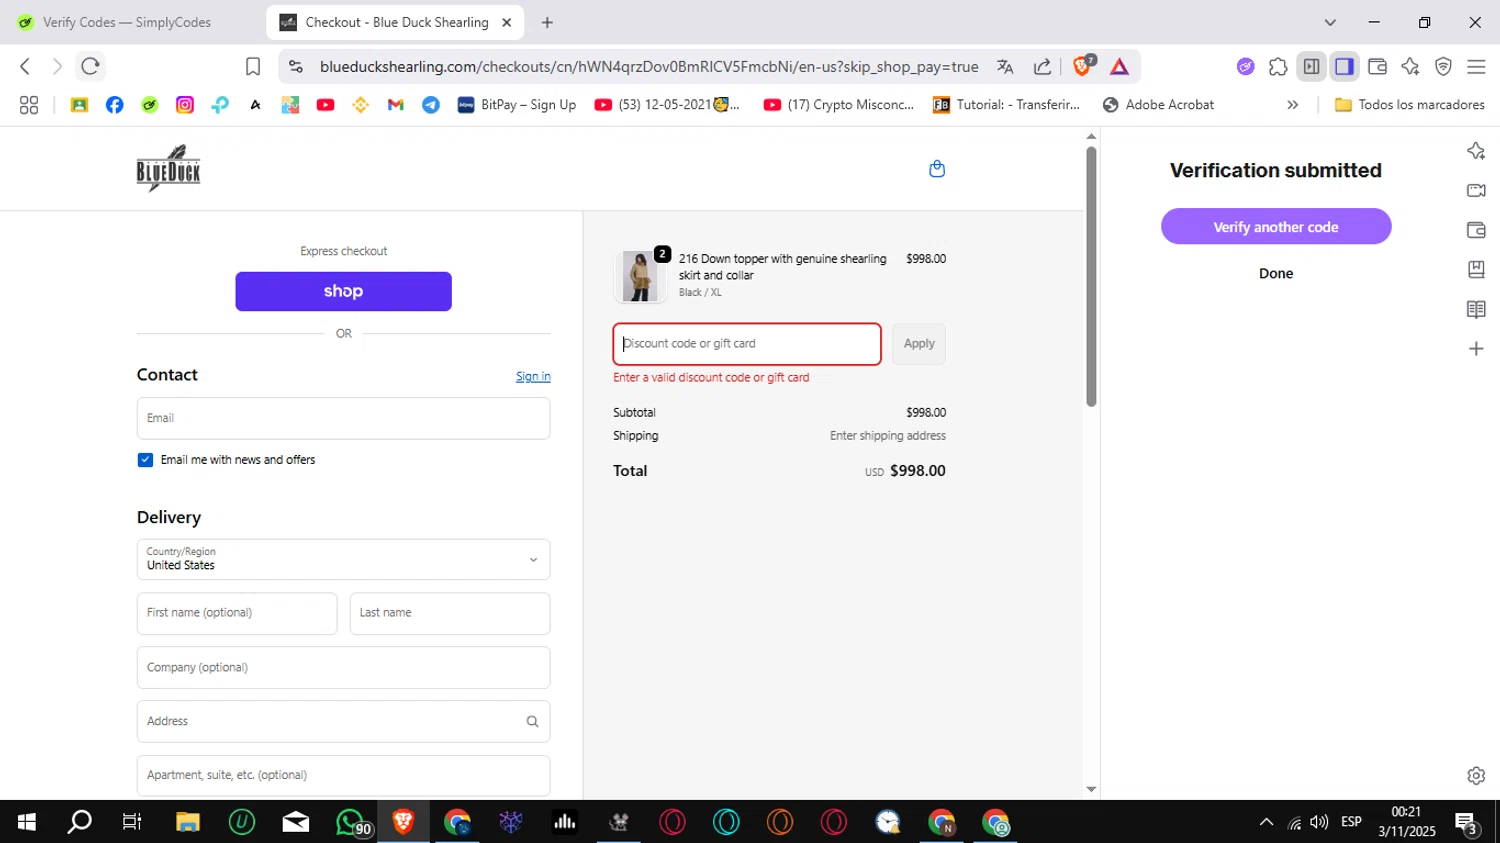Click the checkout page vertical scrollbar

click(x=1091, y=276)
